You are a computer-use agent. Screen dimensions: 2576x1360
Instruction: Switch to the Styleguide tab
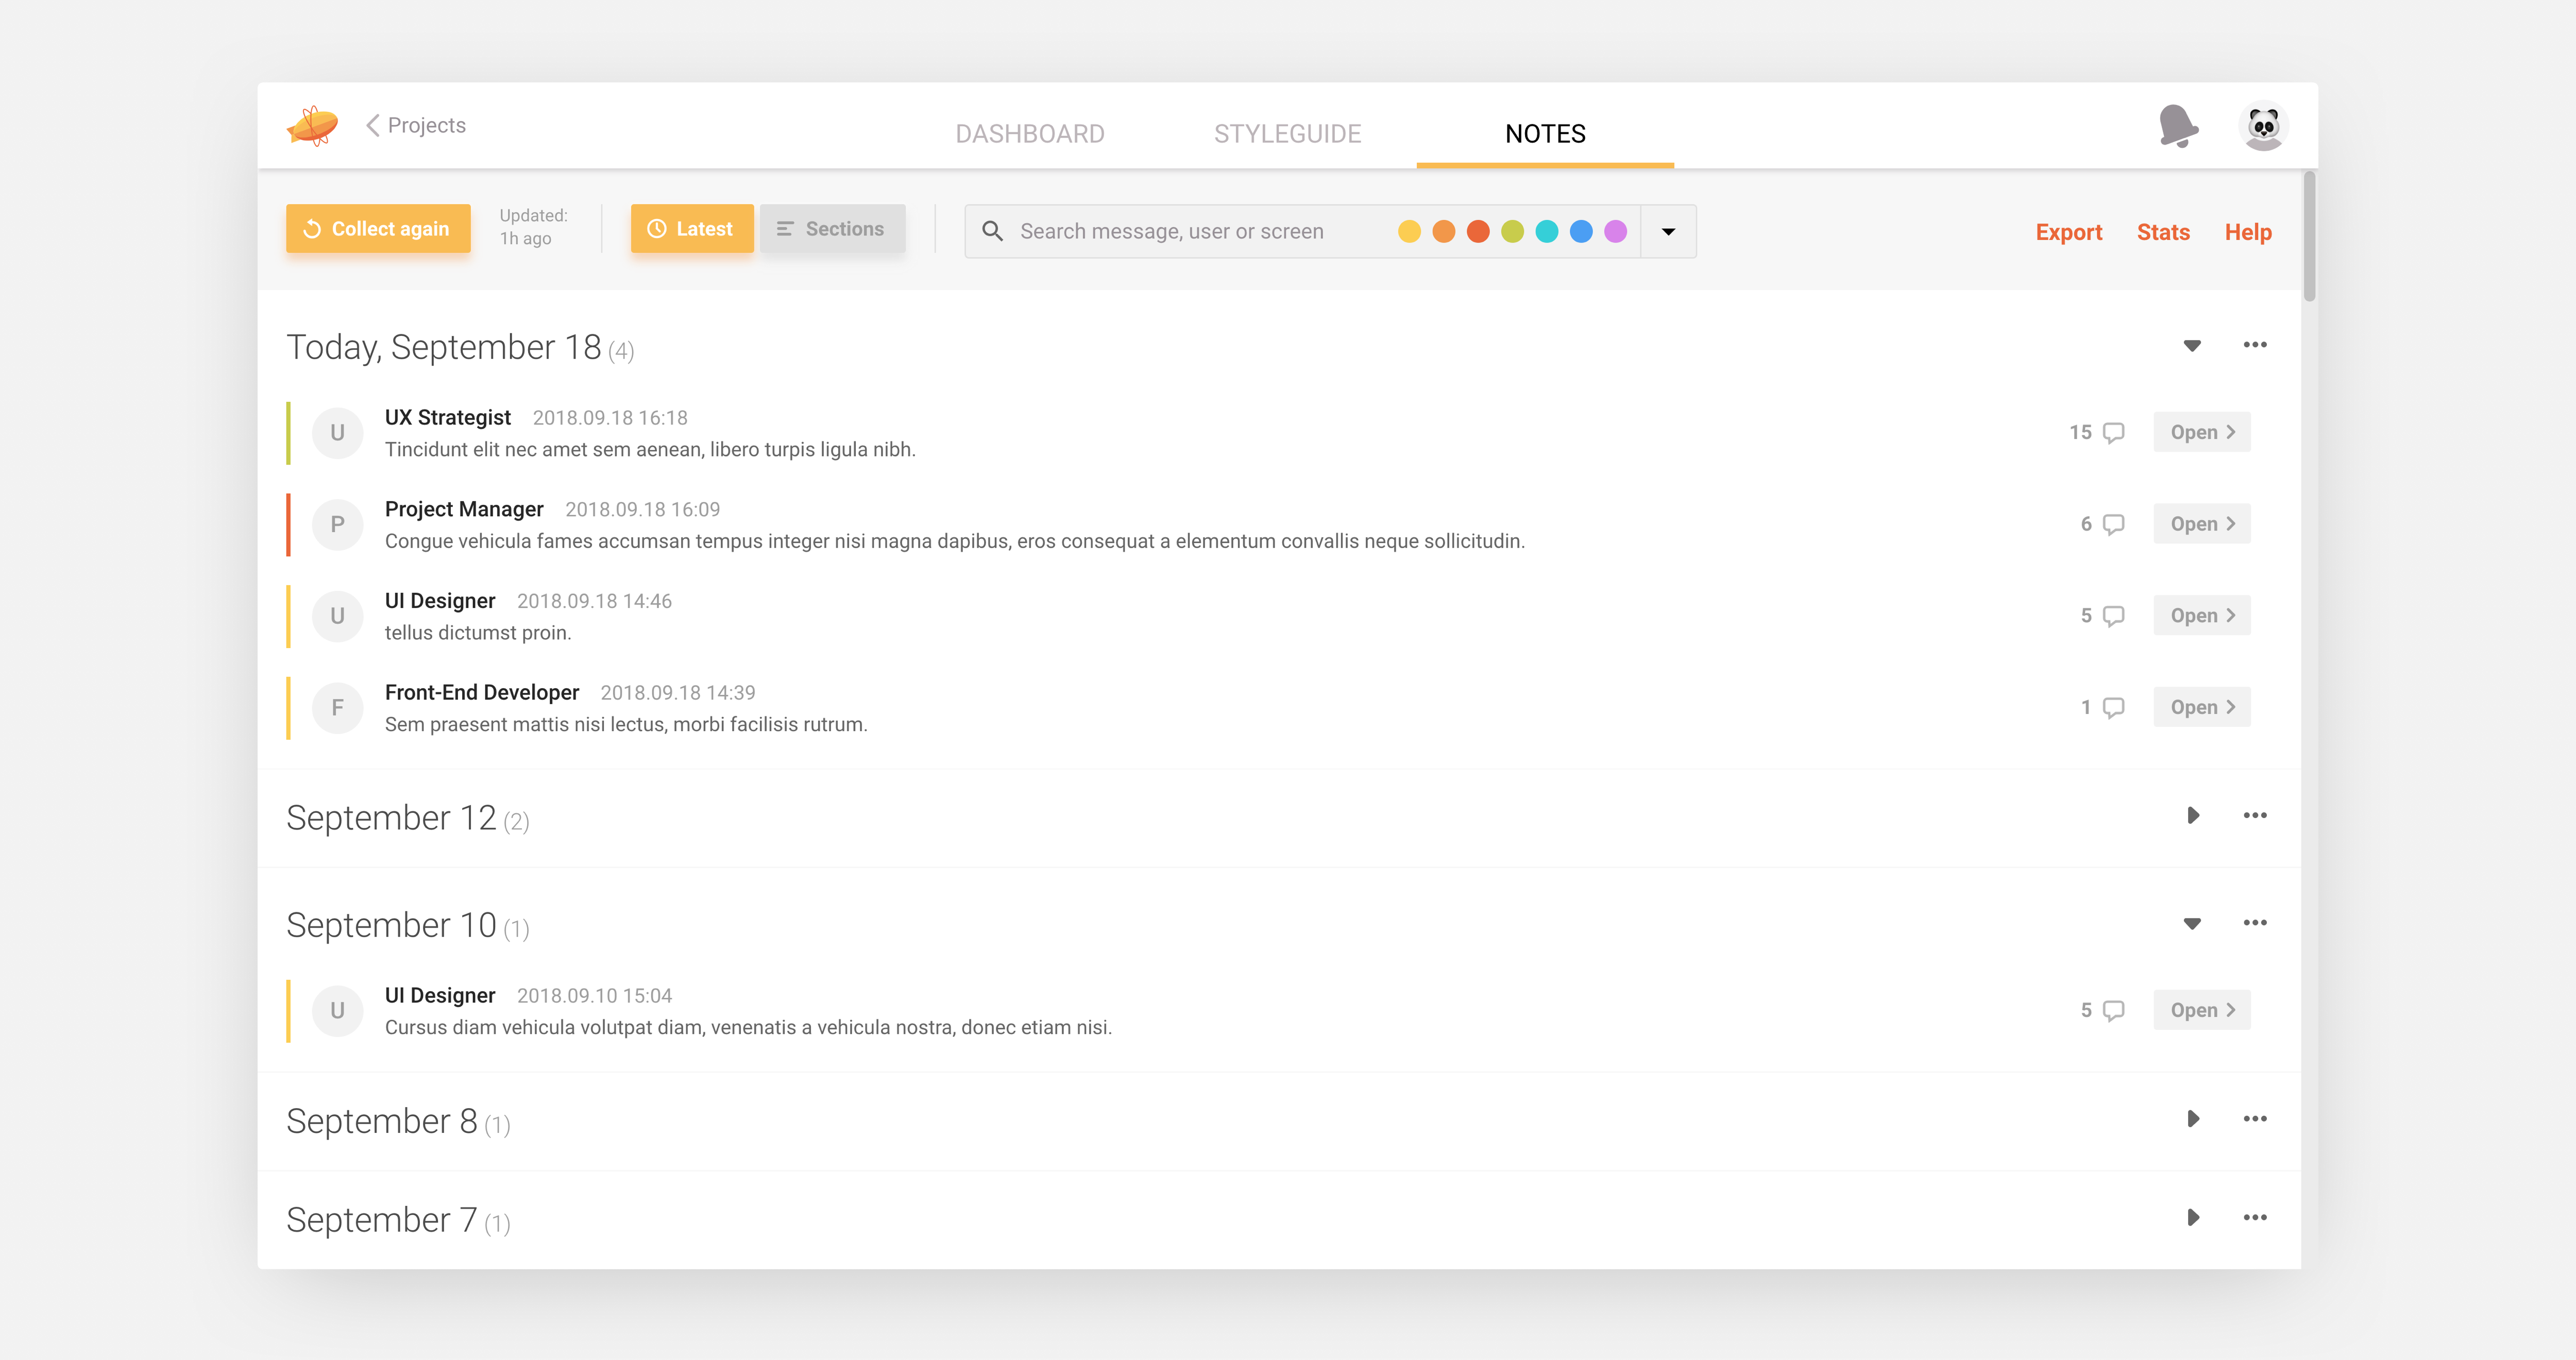click(x=1288, y=133)
